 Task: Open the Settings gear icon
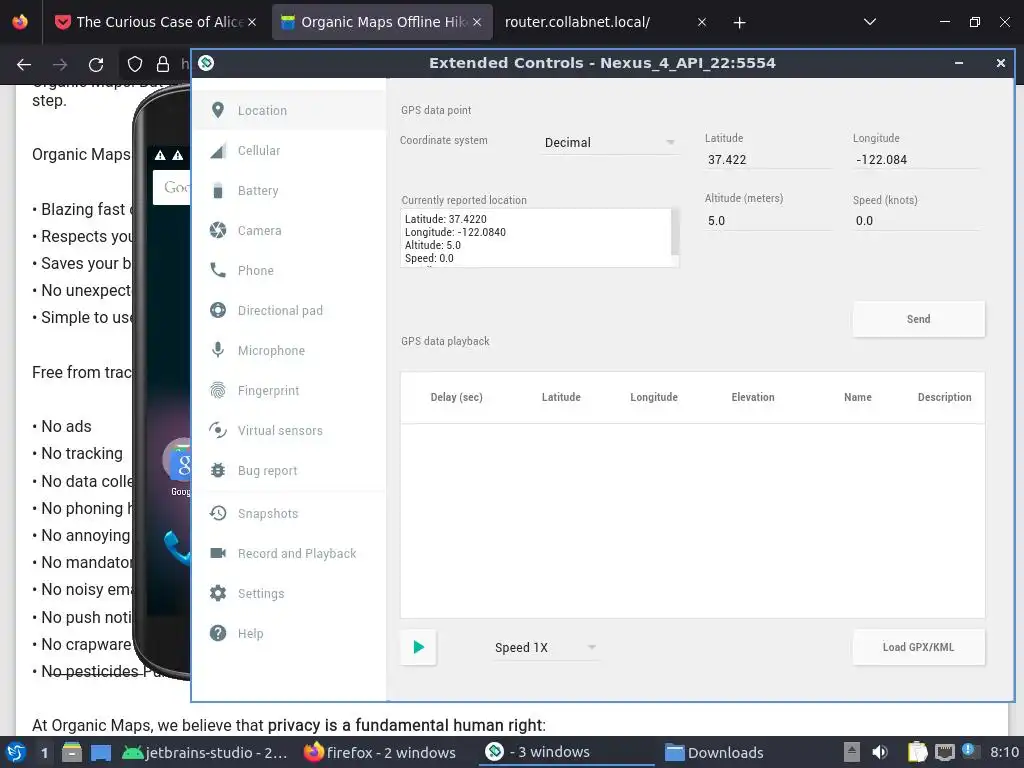point(218,593)
